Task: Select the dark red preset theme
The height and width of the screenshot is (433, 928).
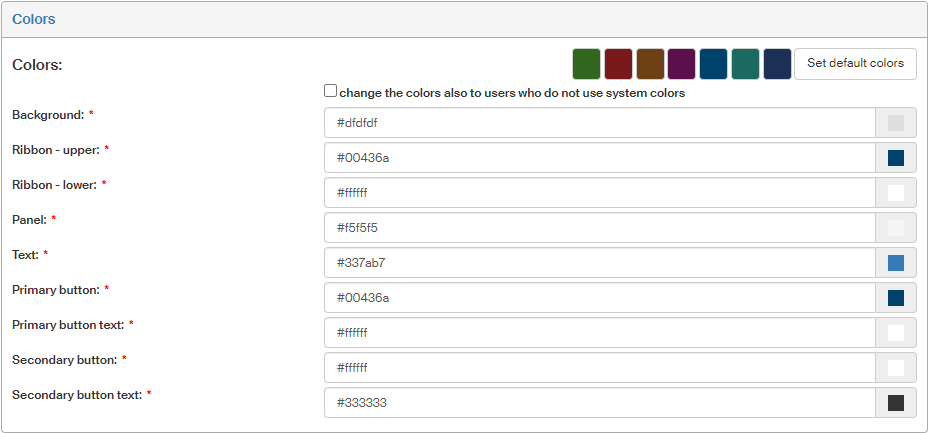Action: click(618, 64)
